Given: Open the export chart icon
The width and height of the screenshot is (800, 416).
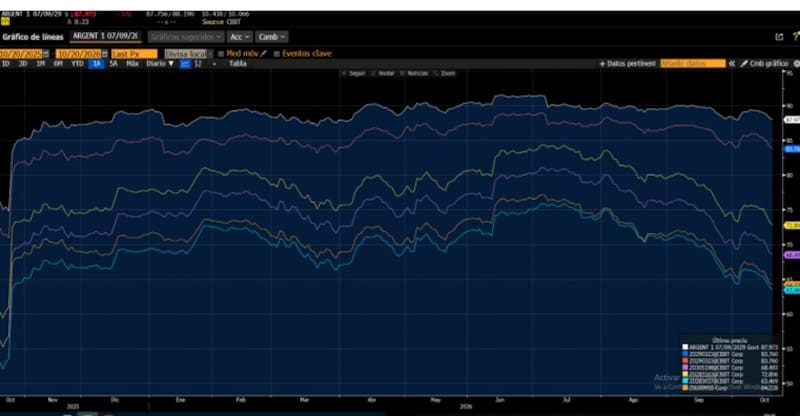Looking at the screenshot, I should pyautogui.click(x=779, y=37).
